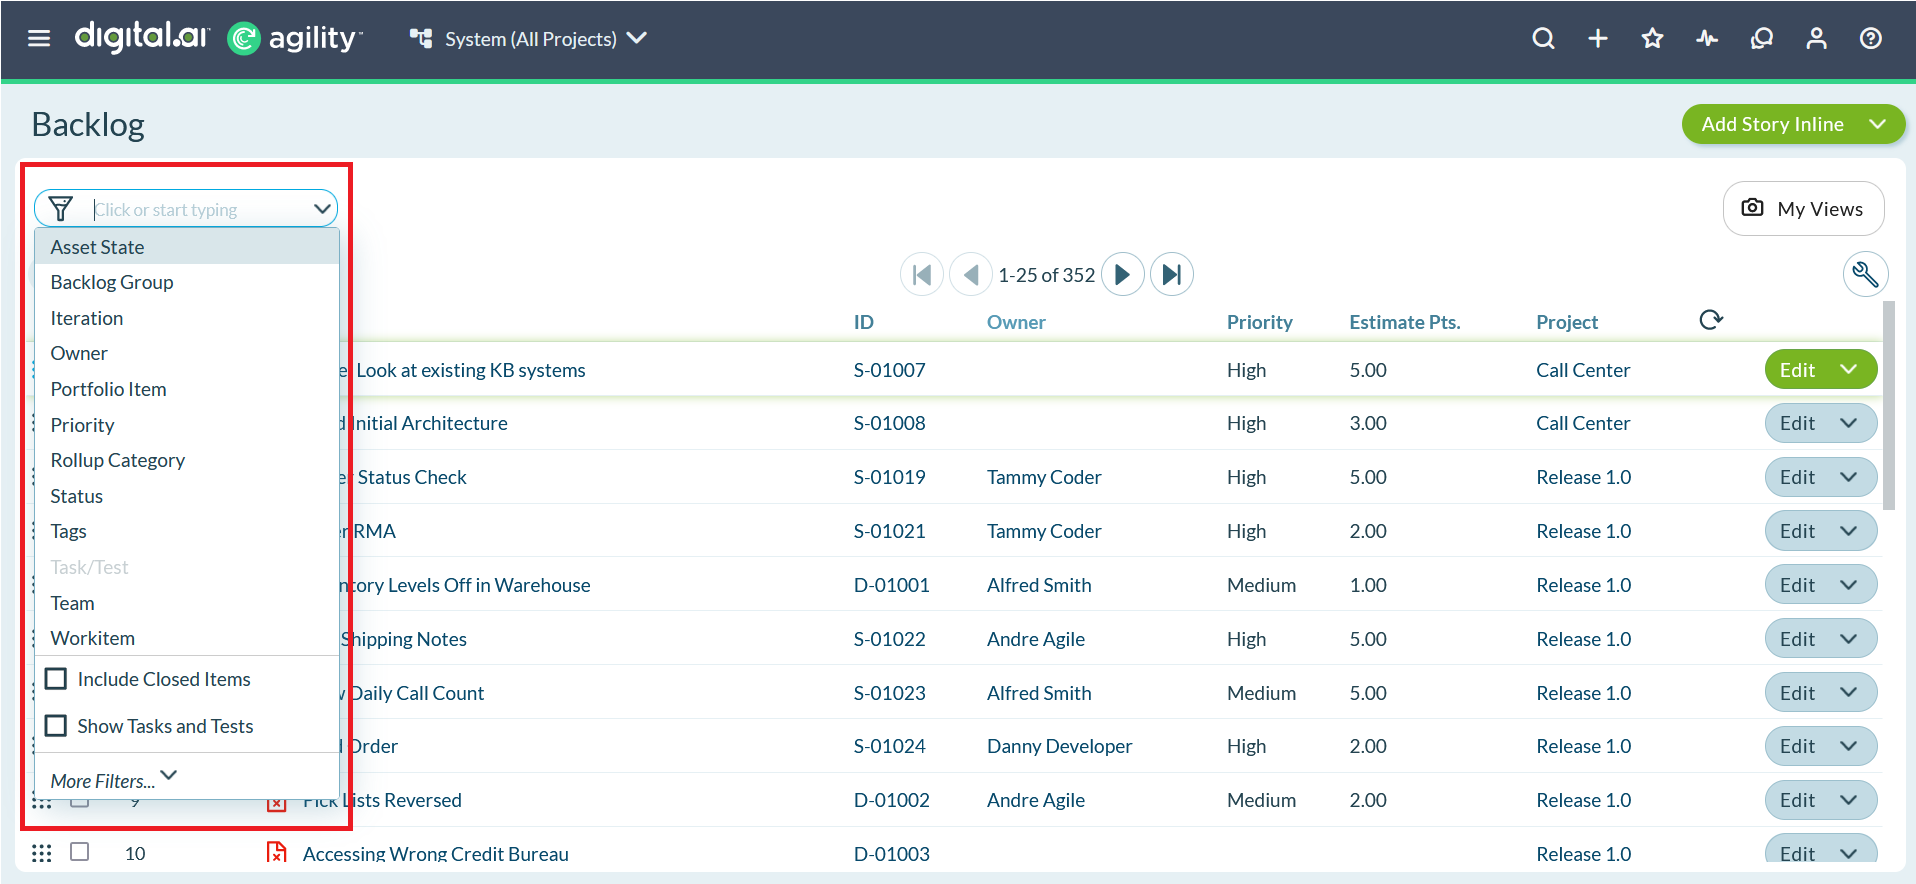Screen dimensions: 1916x884
Task: Open Accessing Wrong Credit Bureau defect
Action: pos(435,853)
